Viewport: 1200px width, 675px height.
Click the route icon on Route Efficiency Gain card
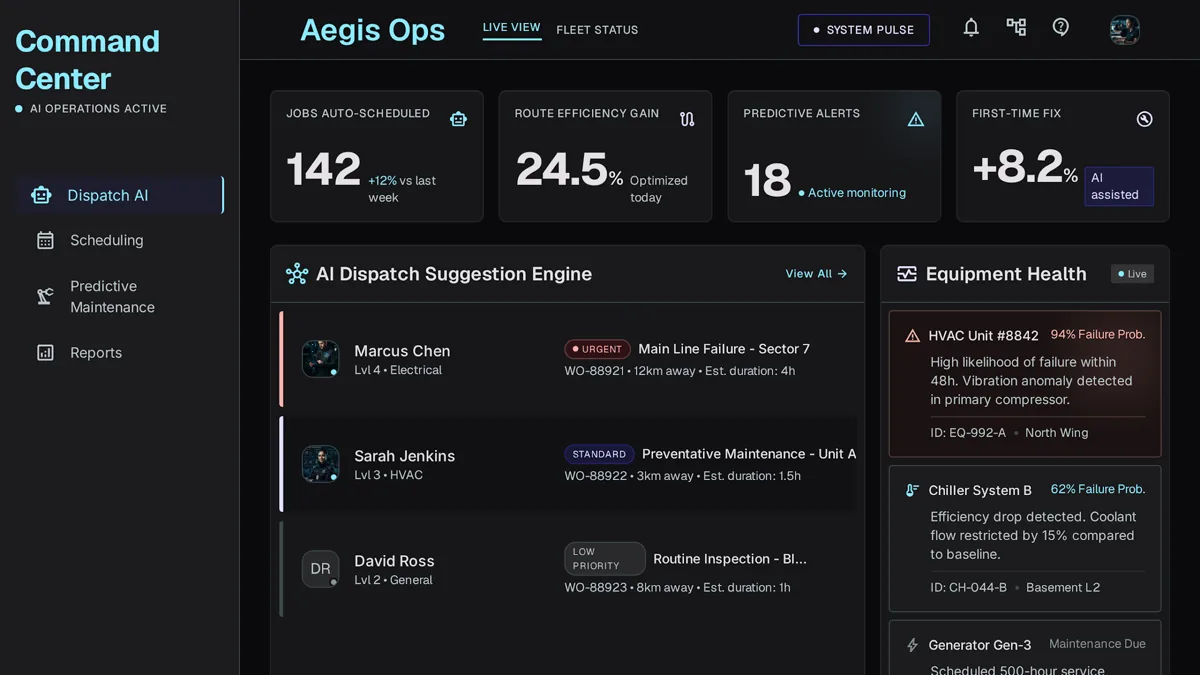(x=687, y=119)
